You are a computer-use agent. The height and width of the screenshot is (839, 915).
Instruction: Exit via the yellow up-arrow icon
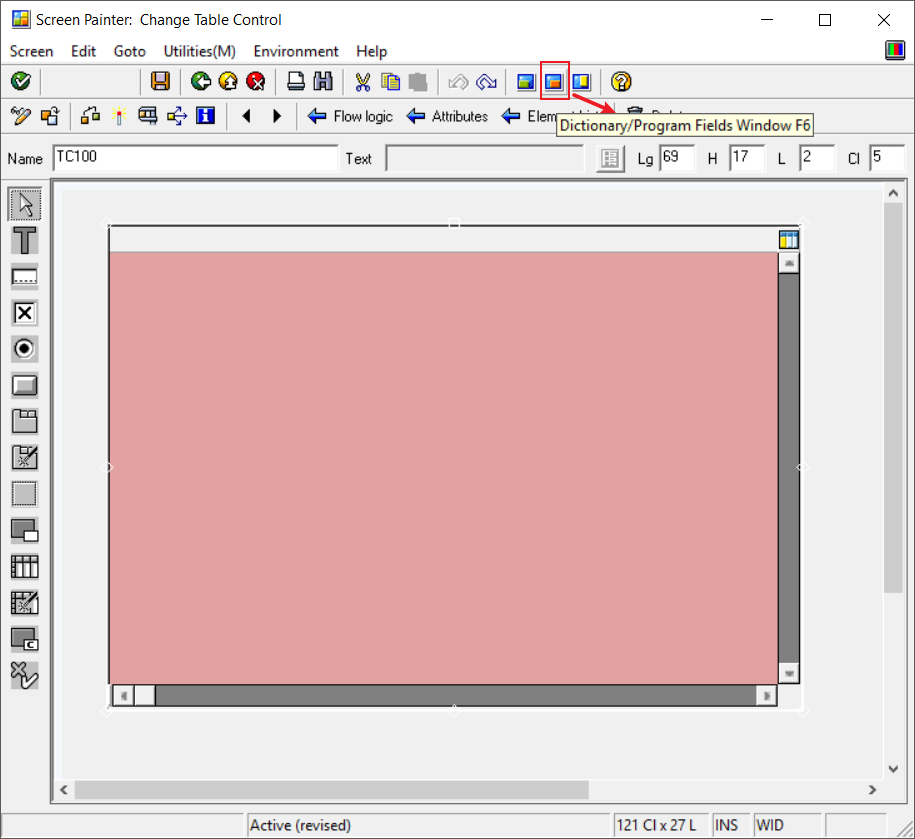(228, 81)
